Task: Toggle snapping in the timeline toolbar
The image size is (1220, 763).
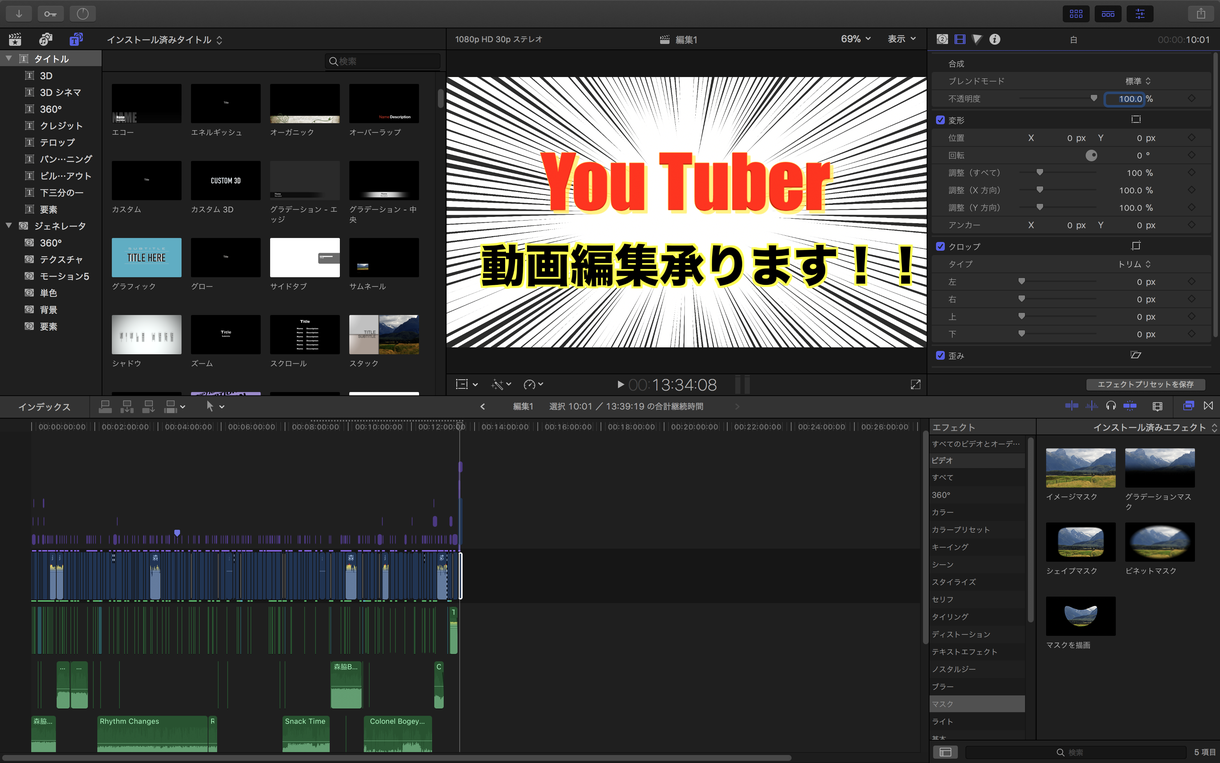Action: 1130,406
